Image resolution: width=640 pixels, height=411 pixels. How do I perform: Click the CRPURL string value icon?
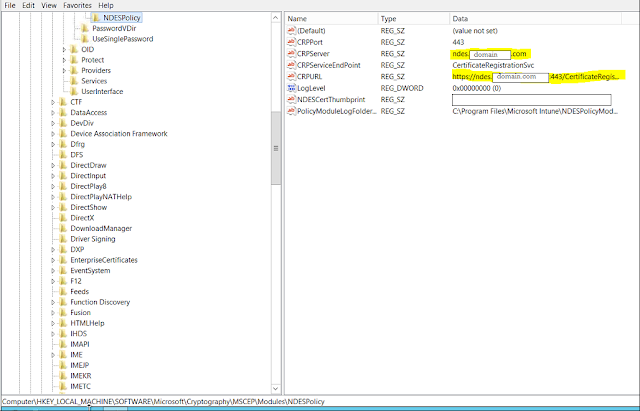point(291,77)
